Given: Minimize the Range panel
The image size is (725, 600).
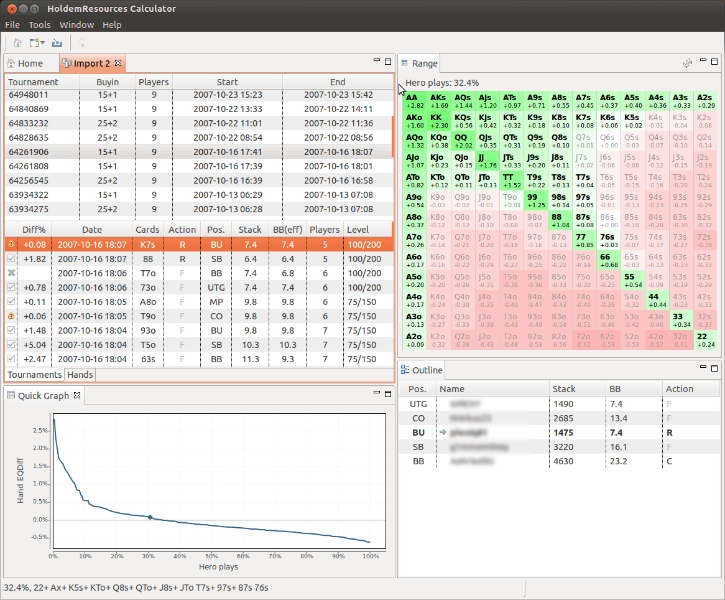Looking at the screenshot, I should (703, 60).
